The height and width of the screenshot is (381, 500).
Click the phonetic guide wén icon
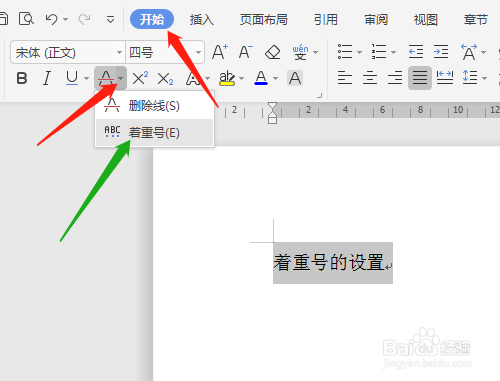[300, 52]
